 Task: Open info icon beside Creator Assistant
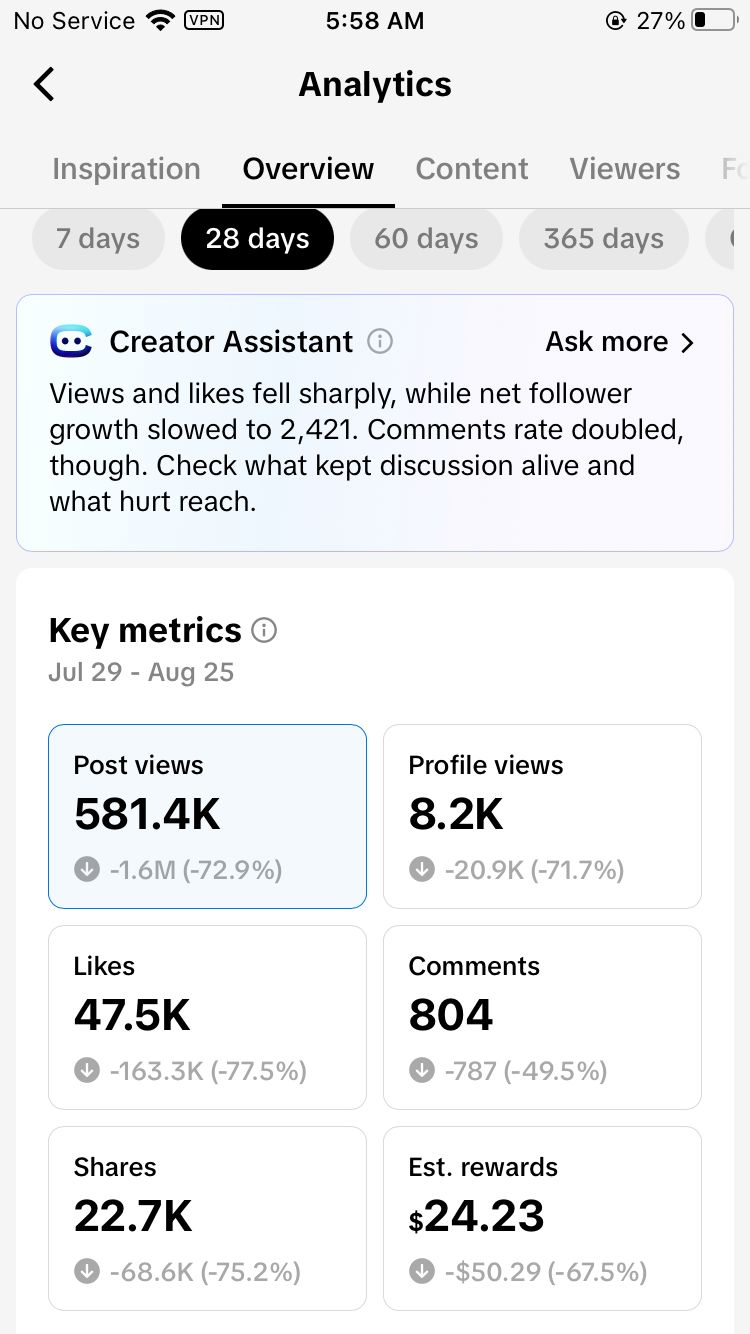click(380, 342)
